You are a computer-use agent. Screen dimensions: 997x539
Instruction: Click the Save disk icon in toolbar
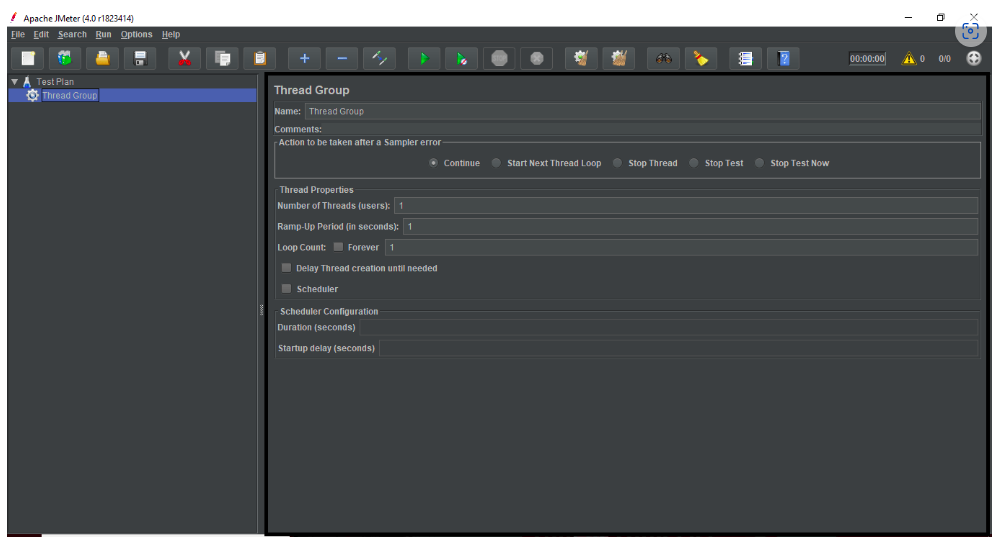pos(141,59)
